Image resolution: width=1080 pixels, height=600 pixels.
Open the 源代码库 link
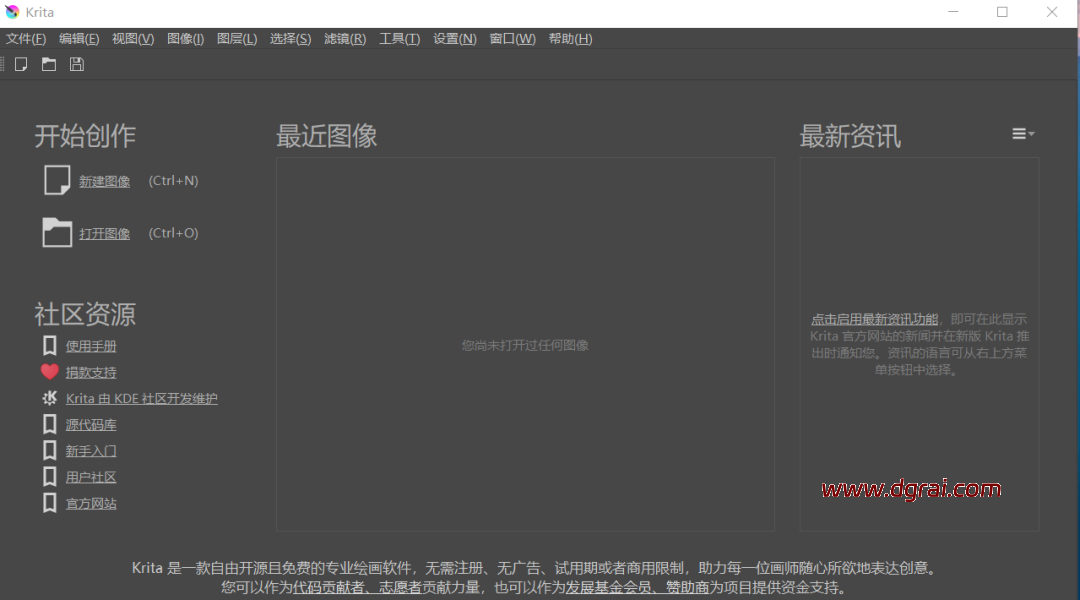[x=91, y=425]
